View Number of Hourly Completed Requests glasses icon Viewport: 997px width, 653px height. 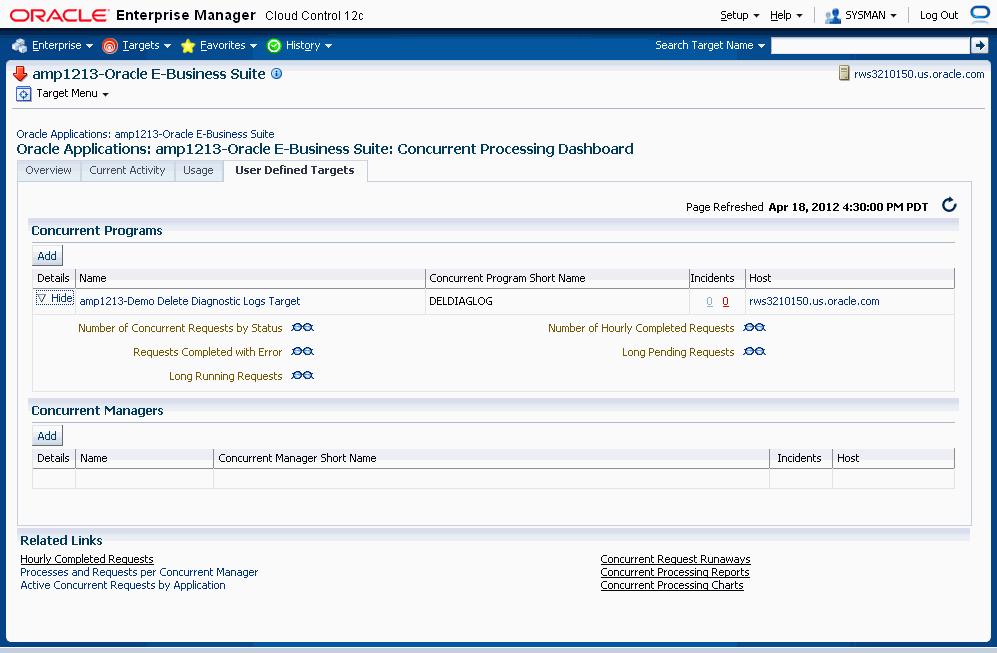click(x=755, y=327)
